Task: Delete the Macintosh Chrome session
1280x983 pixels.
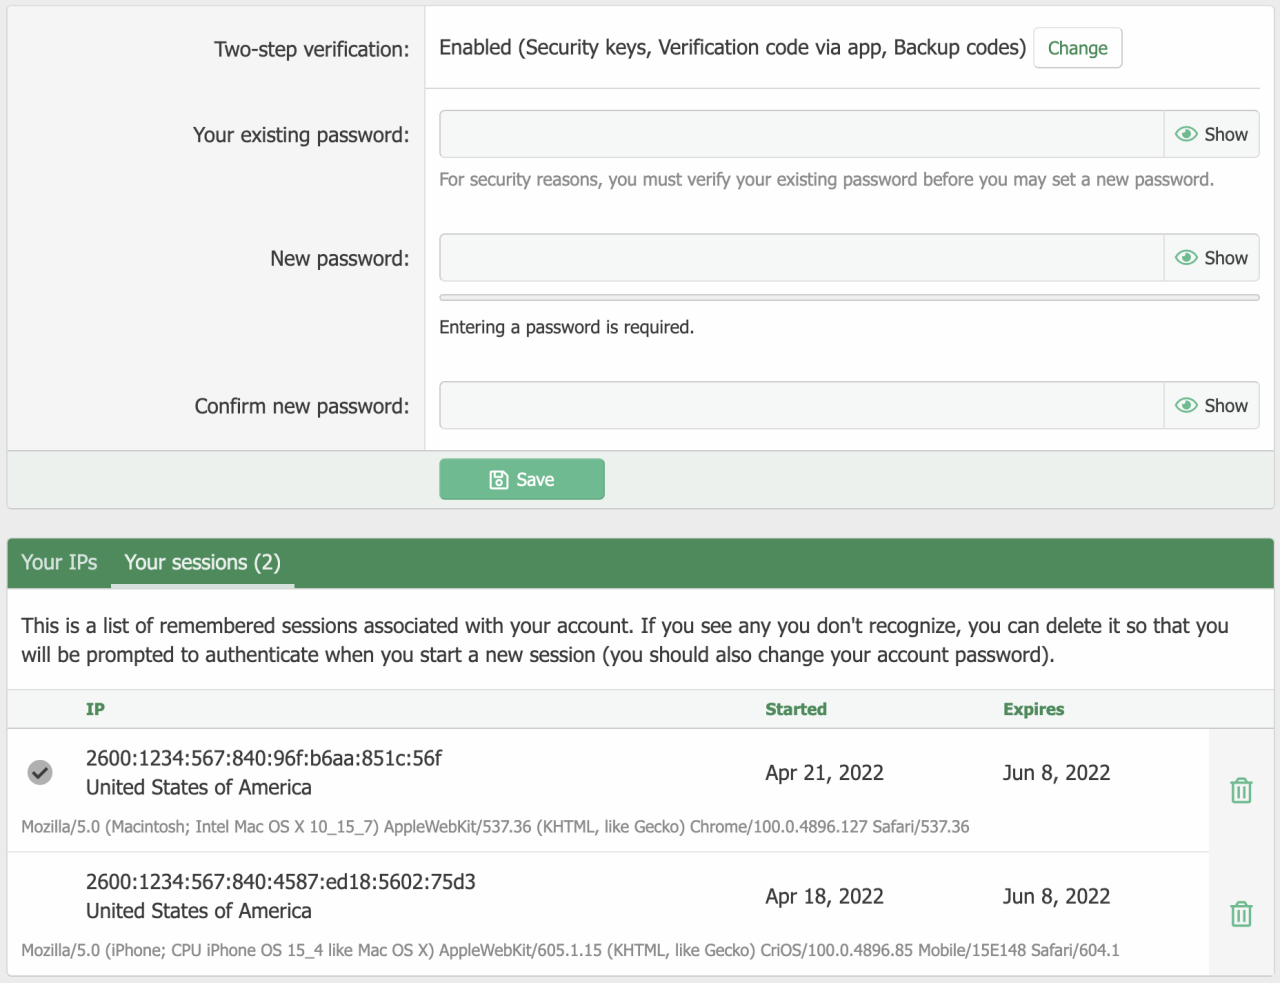Action: pos(1241,790)
